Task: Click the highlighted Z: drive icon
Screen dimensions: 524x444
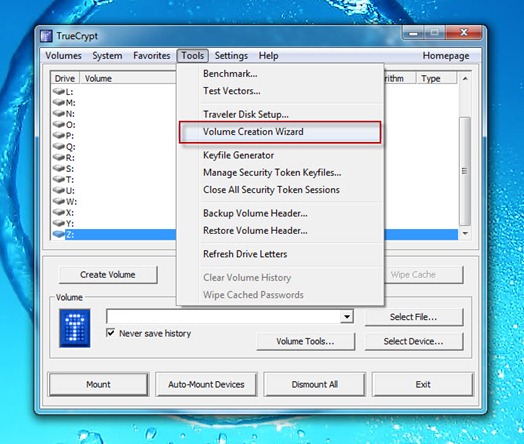Action: pyautogui.click(x=58, y=234)
